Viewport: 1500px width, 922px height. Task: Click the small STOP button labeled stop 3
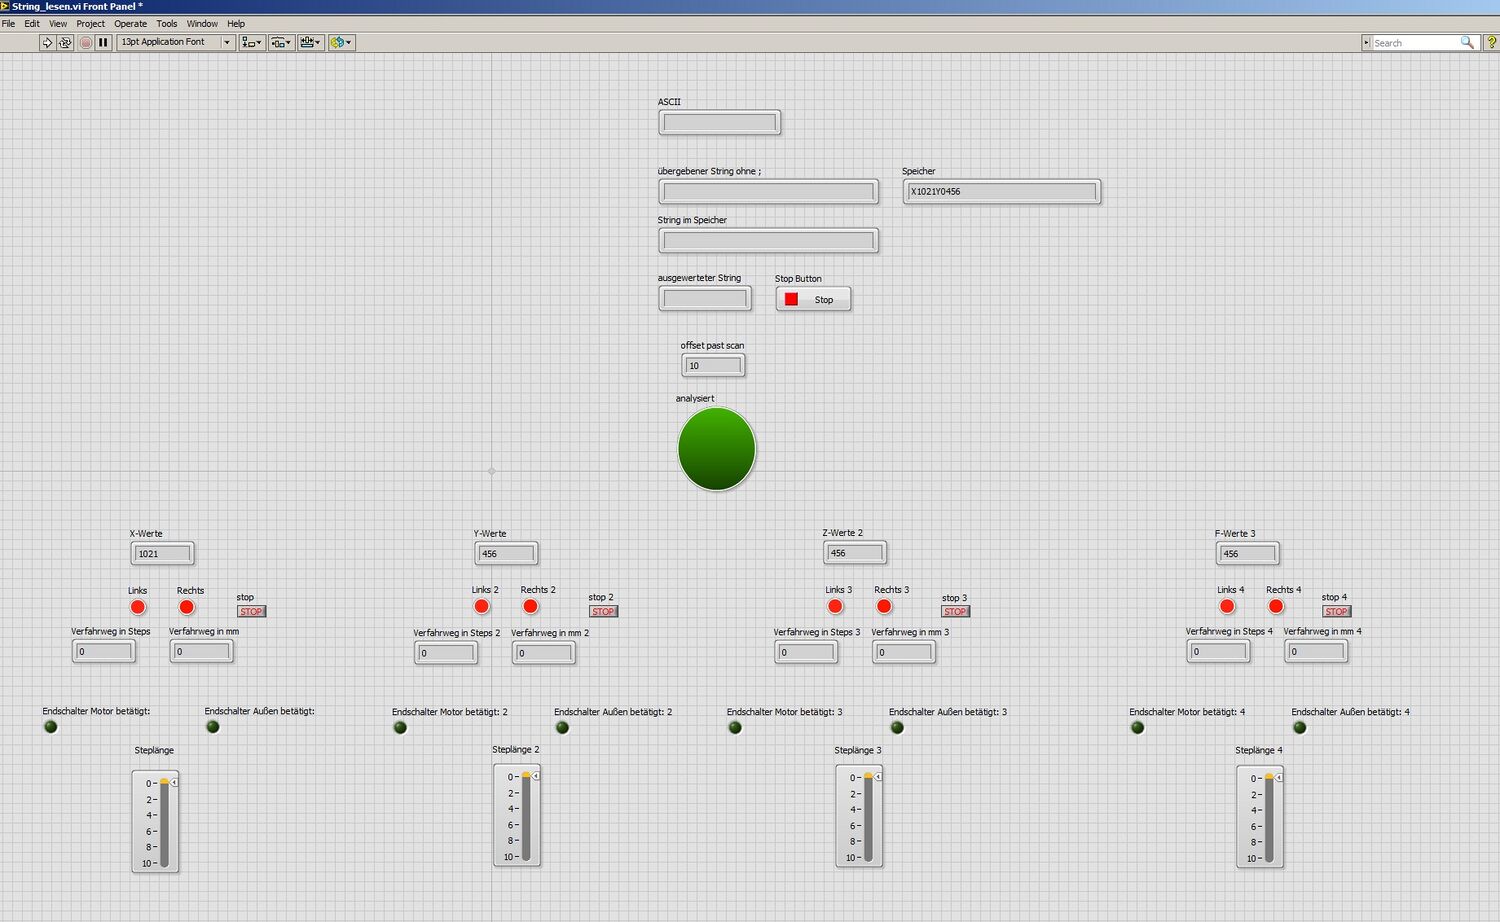tap(955, 611)
